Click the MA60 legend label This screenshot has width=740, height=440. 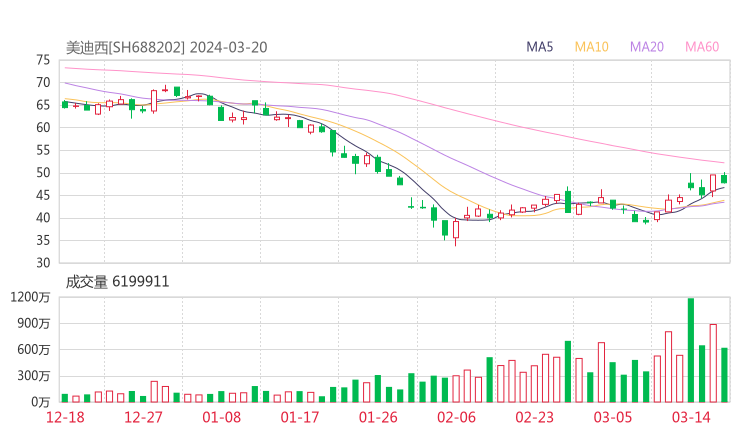coord(702,47)
